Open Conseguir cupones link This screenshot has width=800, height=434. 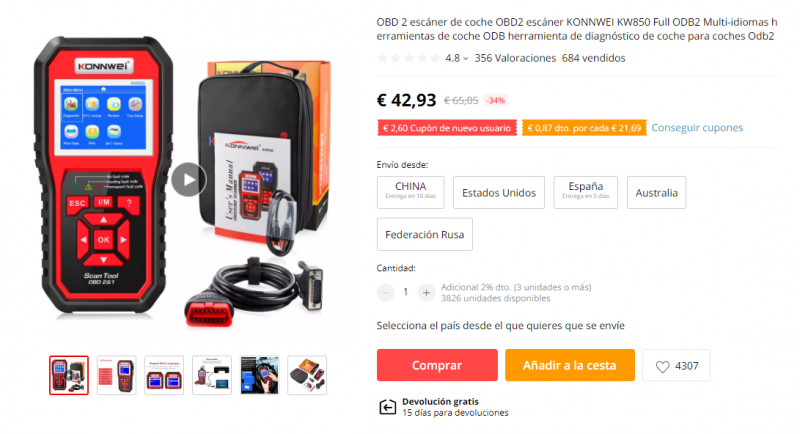tap(697, 127)
